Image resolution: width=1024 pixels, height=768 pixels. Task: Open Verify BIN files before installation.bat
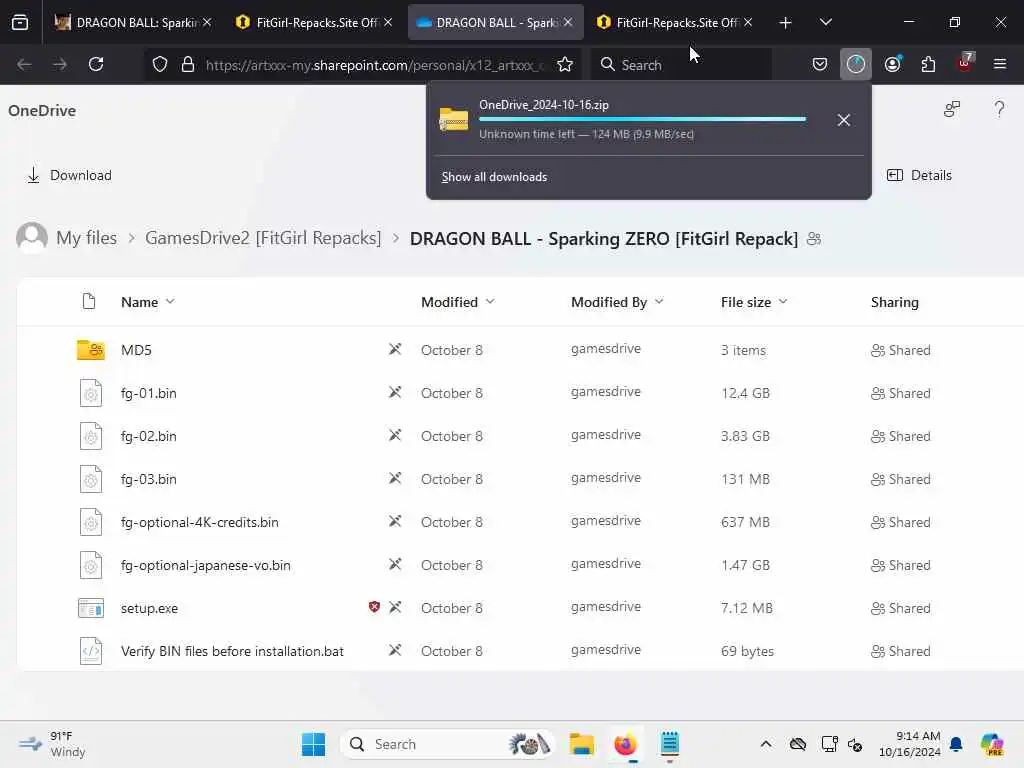[232, 651]
